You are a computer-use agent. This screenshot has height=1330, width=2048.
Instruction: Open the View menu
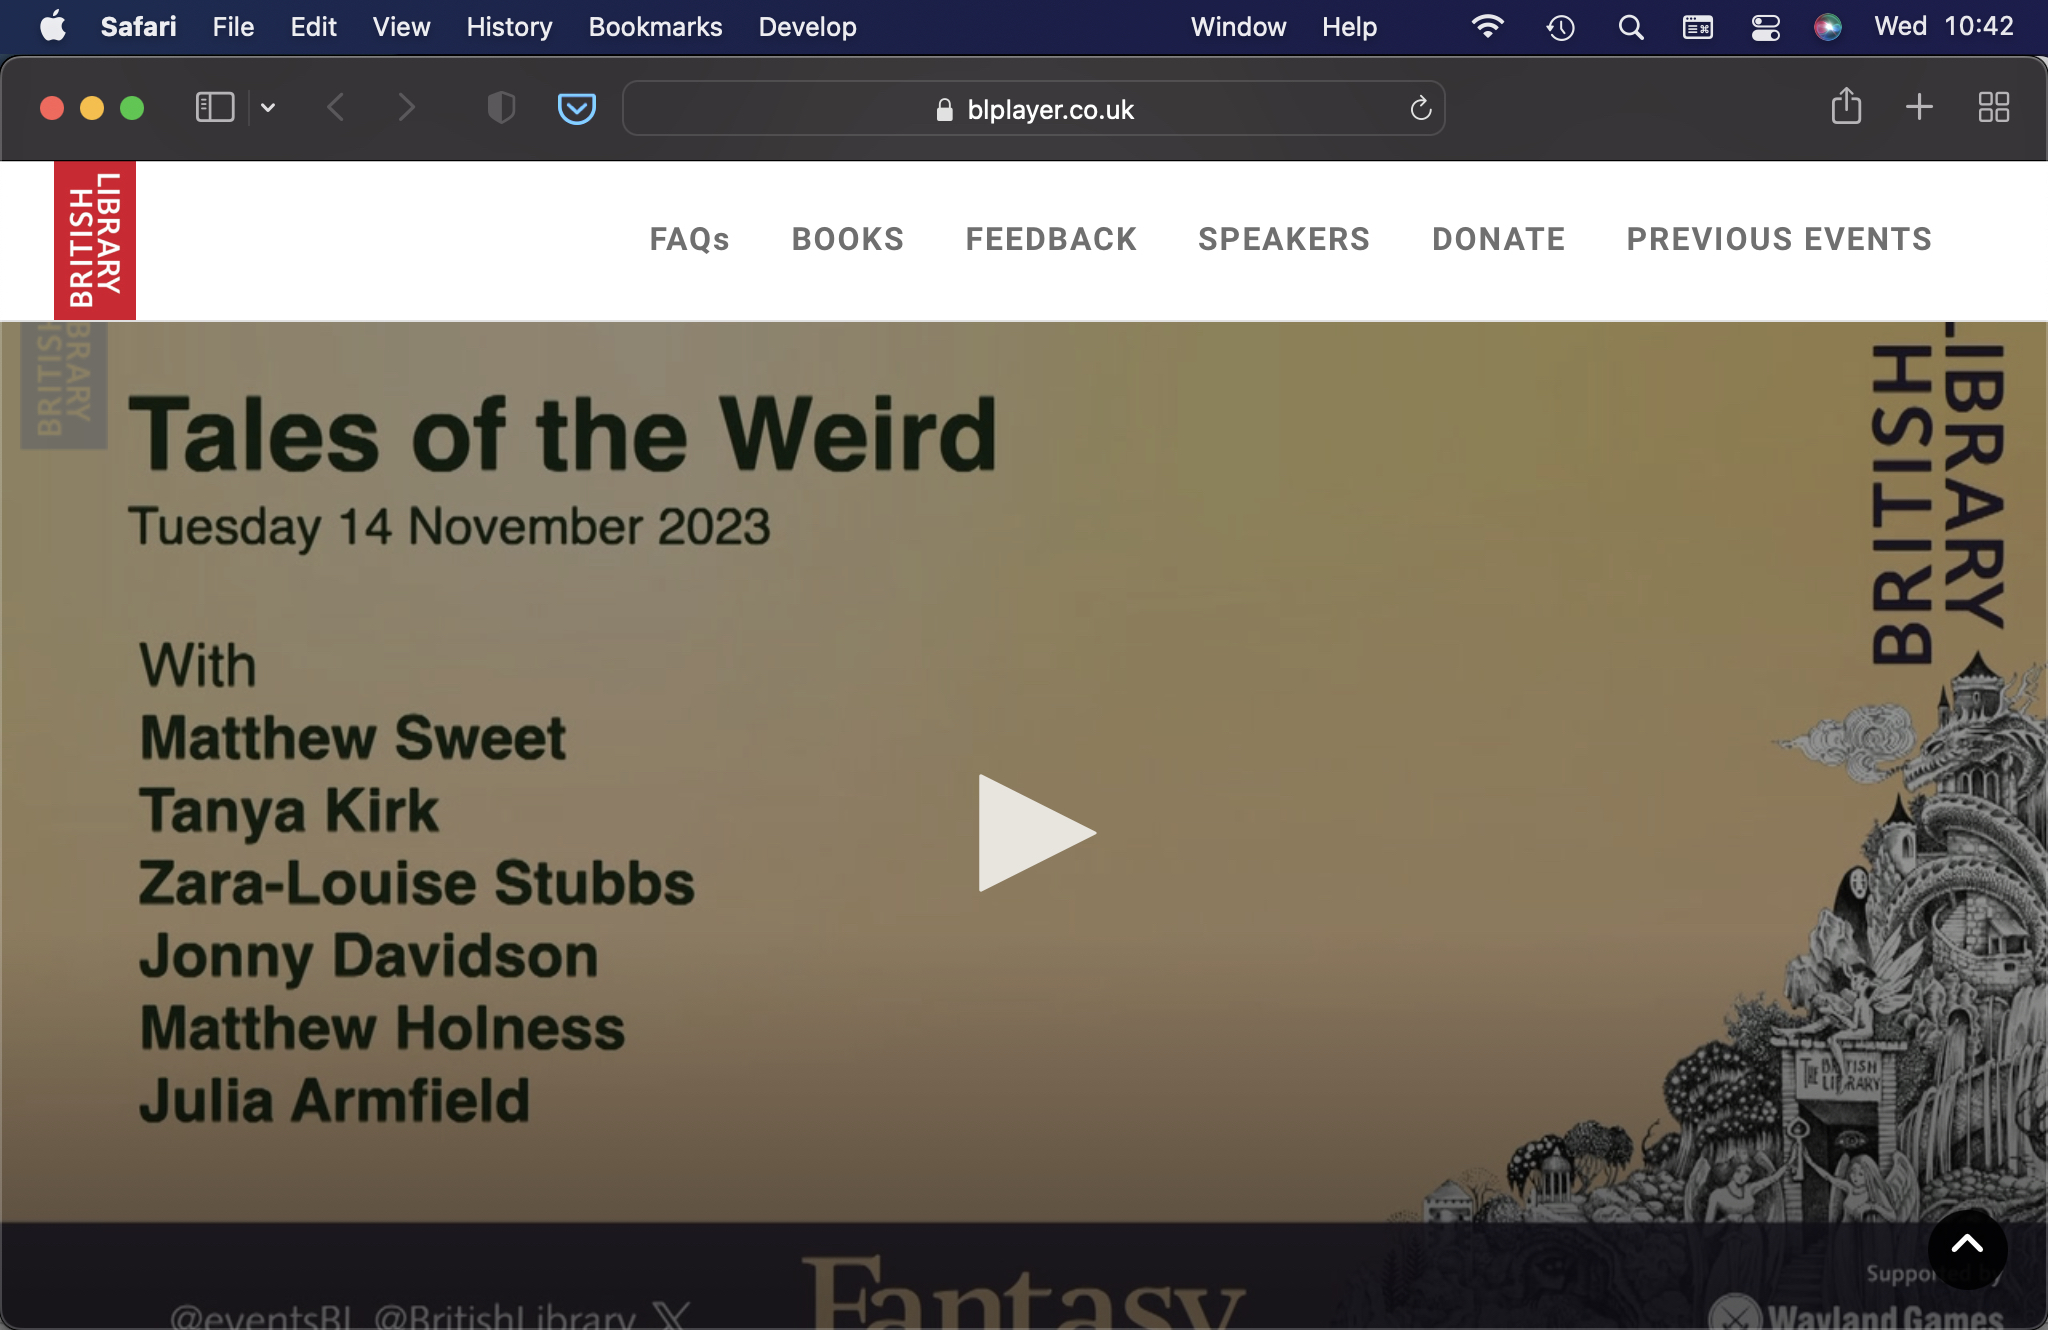coord(401,26)
